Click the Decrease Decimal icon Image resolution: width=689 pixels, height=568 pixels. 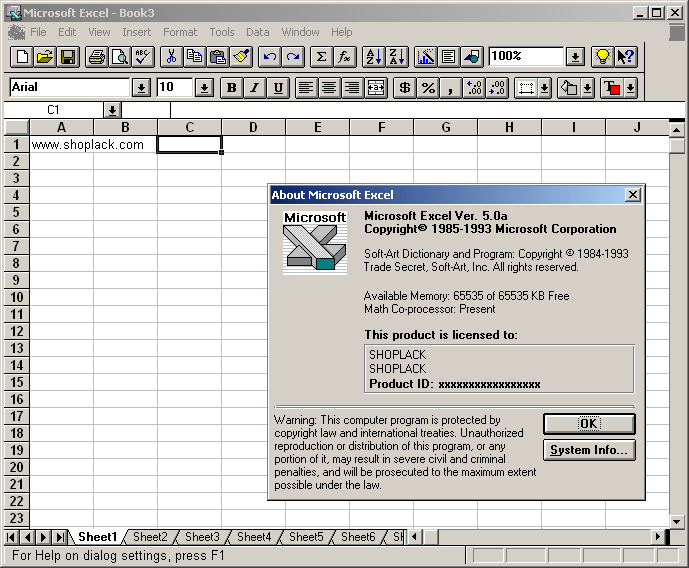click(497, 88)
